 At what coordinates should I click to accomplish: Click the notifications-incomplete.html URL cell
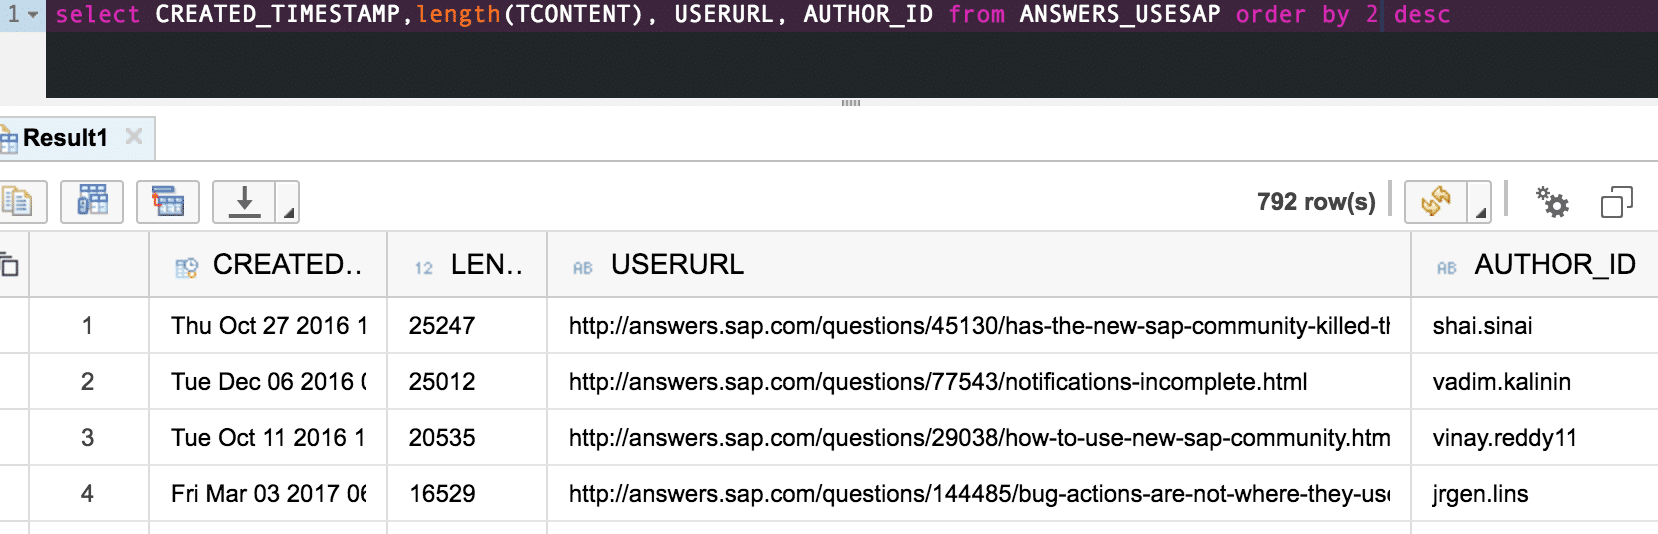point(937,382)
